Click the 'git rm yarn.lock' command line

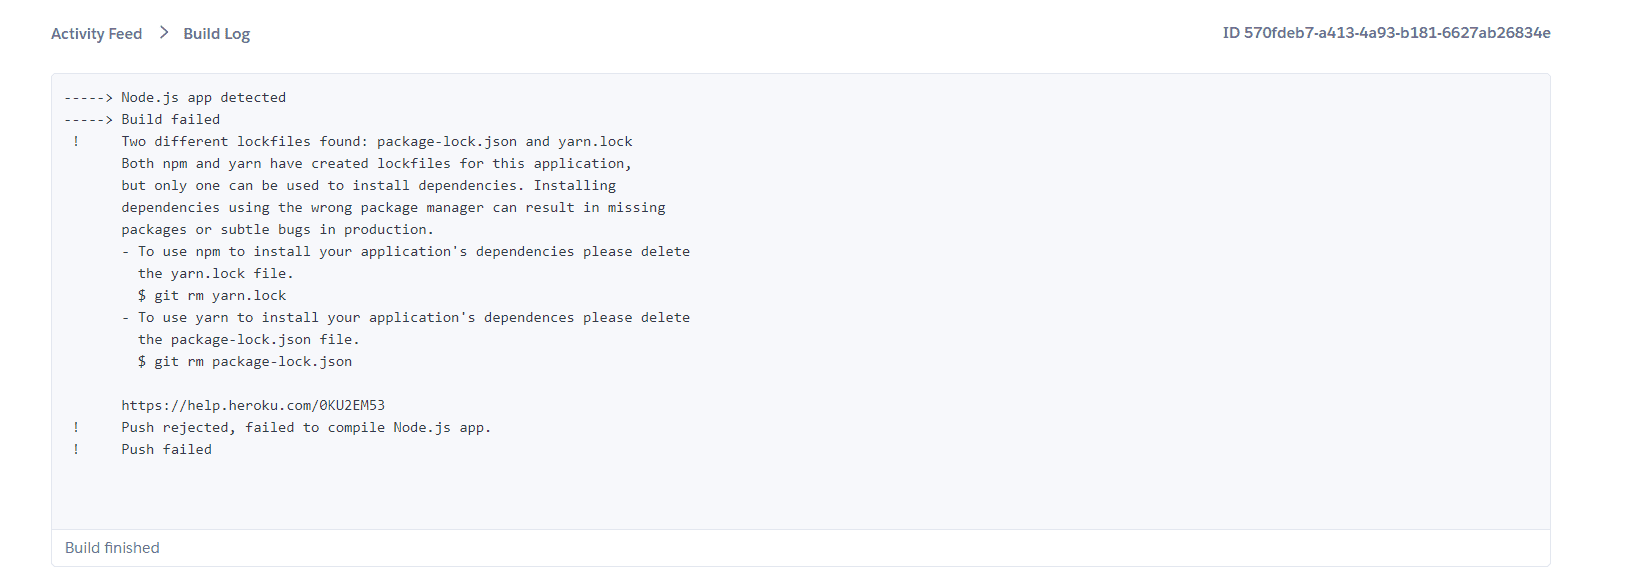[212, 295]
